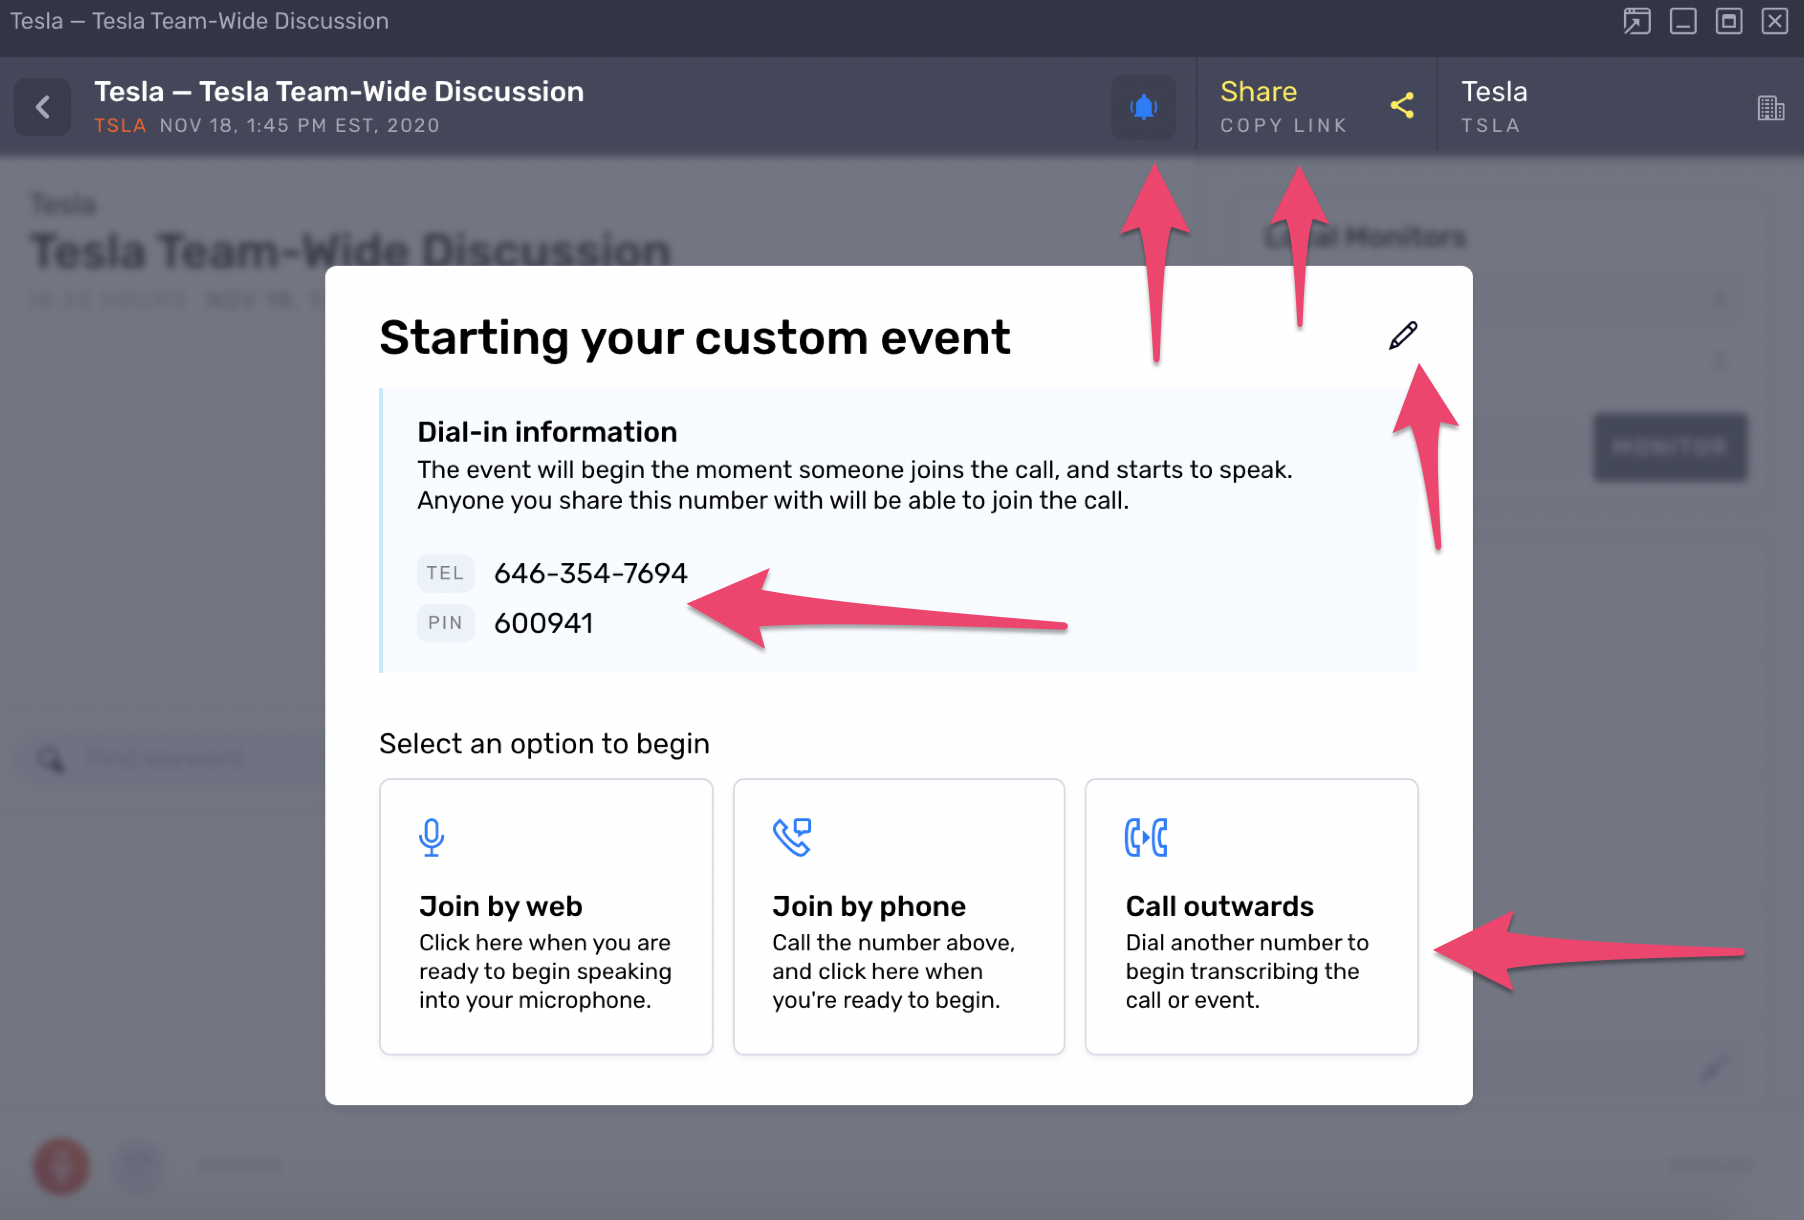The width and height of the screenshot is (1804, 1220).
Task: Click the phone icon in Join by phone
Action: (x=792, y=837)
